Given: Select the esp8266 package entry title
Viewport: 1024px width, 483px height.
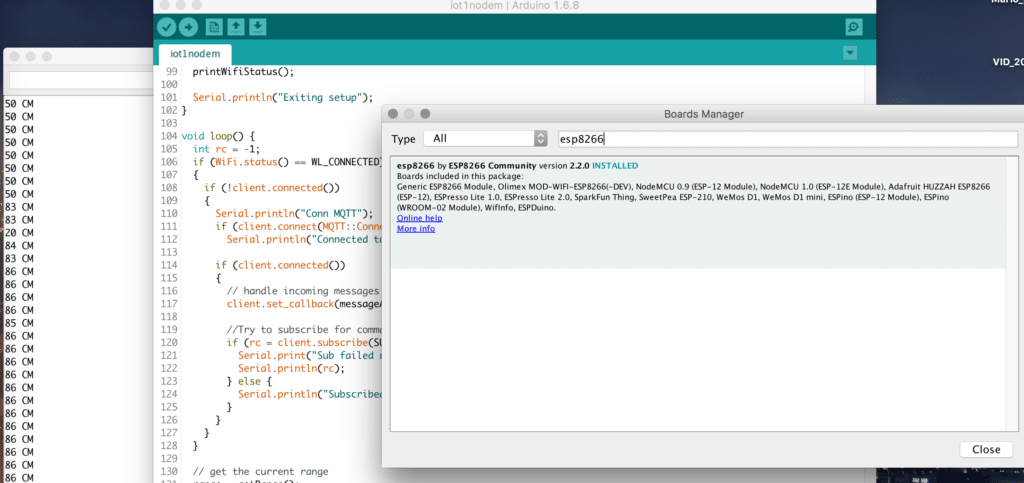Looking at the screenshot, I should (x=415, y=166).
